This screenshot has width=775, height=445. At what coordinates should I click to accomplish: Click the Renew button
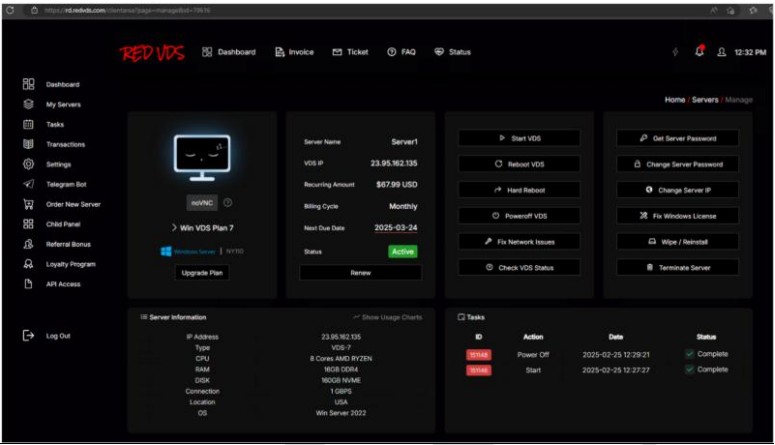click(x=360, y=272)
